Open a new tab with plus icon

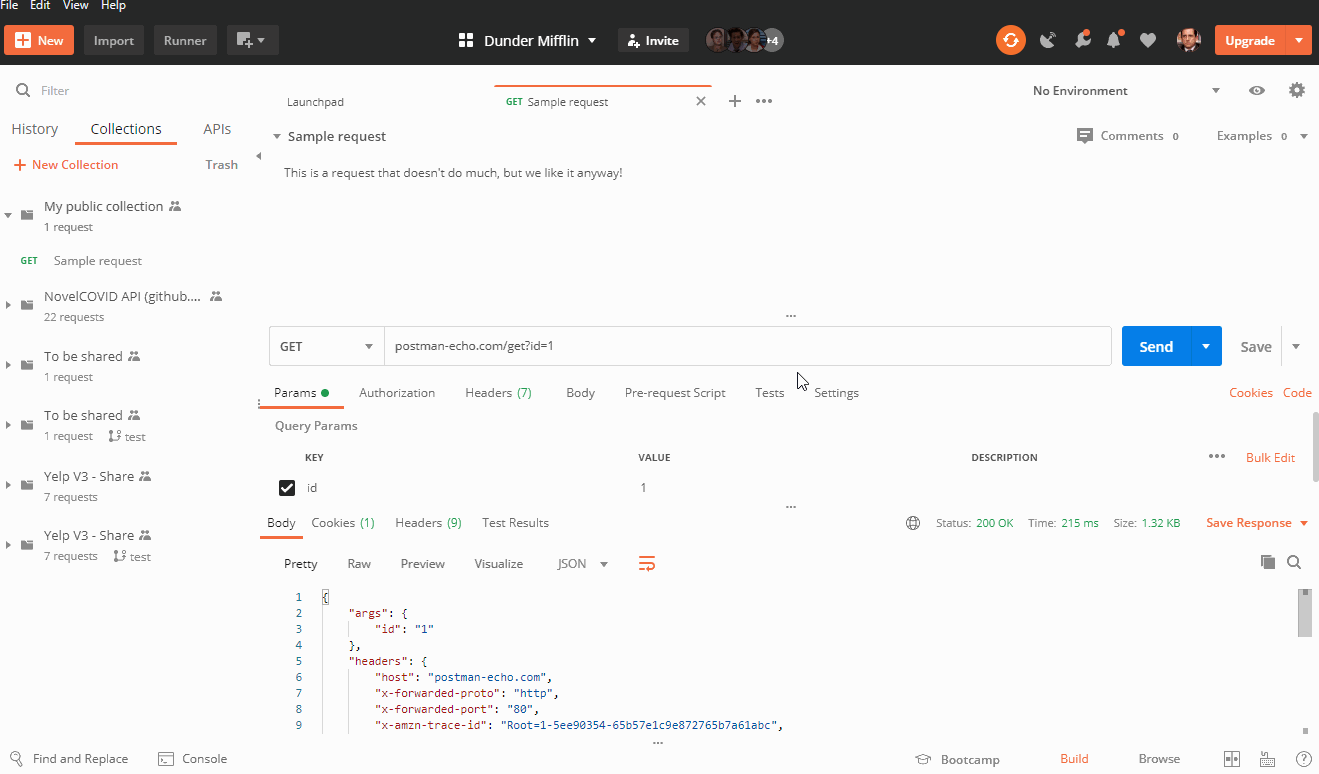734,101
